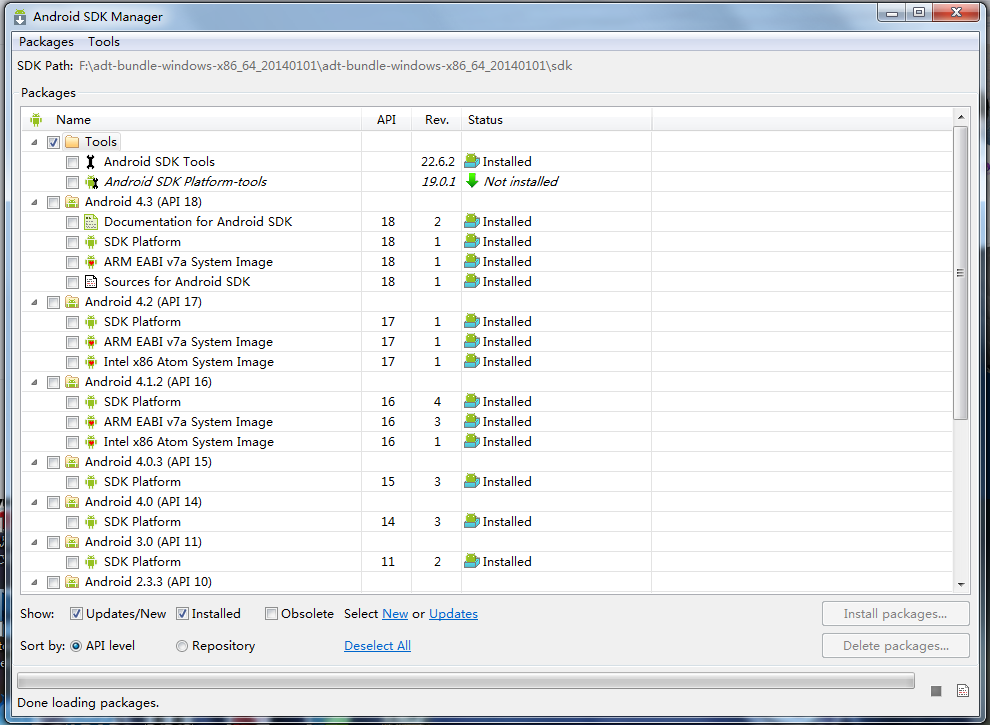Click the API 18 SDK Platform android icon

pos(91,242)
